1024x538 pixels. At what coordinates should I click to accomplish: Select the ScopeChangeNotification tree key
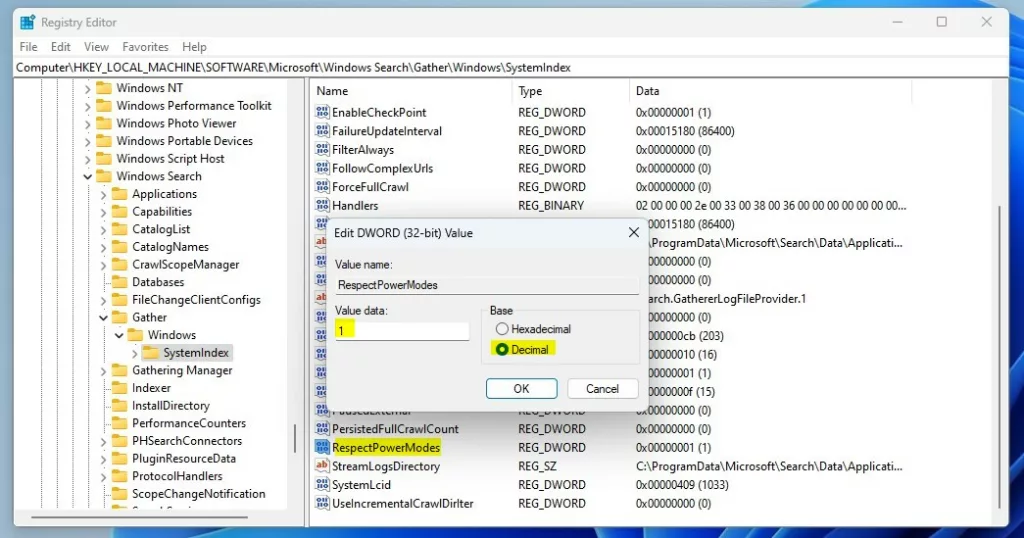click(199, 494)
